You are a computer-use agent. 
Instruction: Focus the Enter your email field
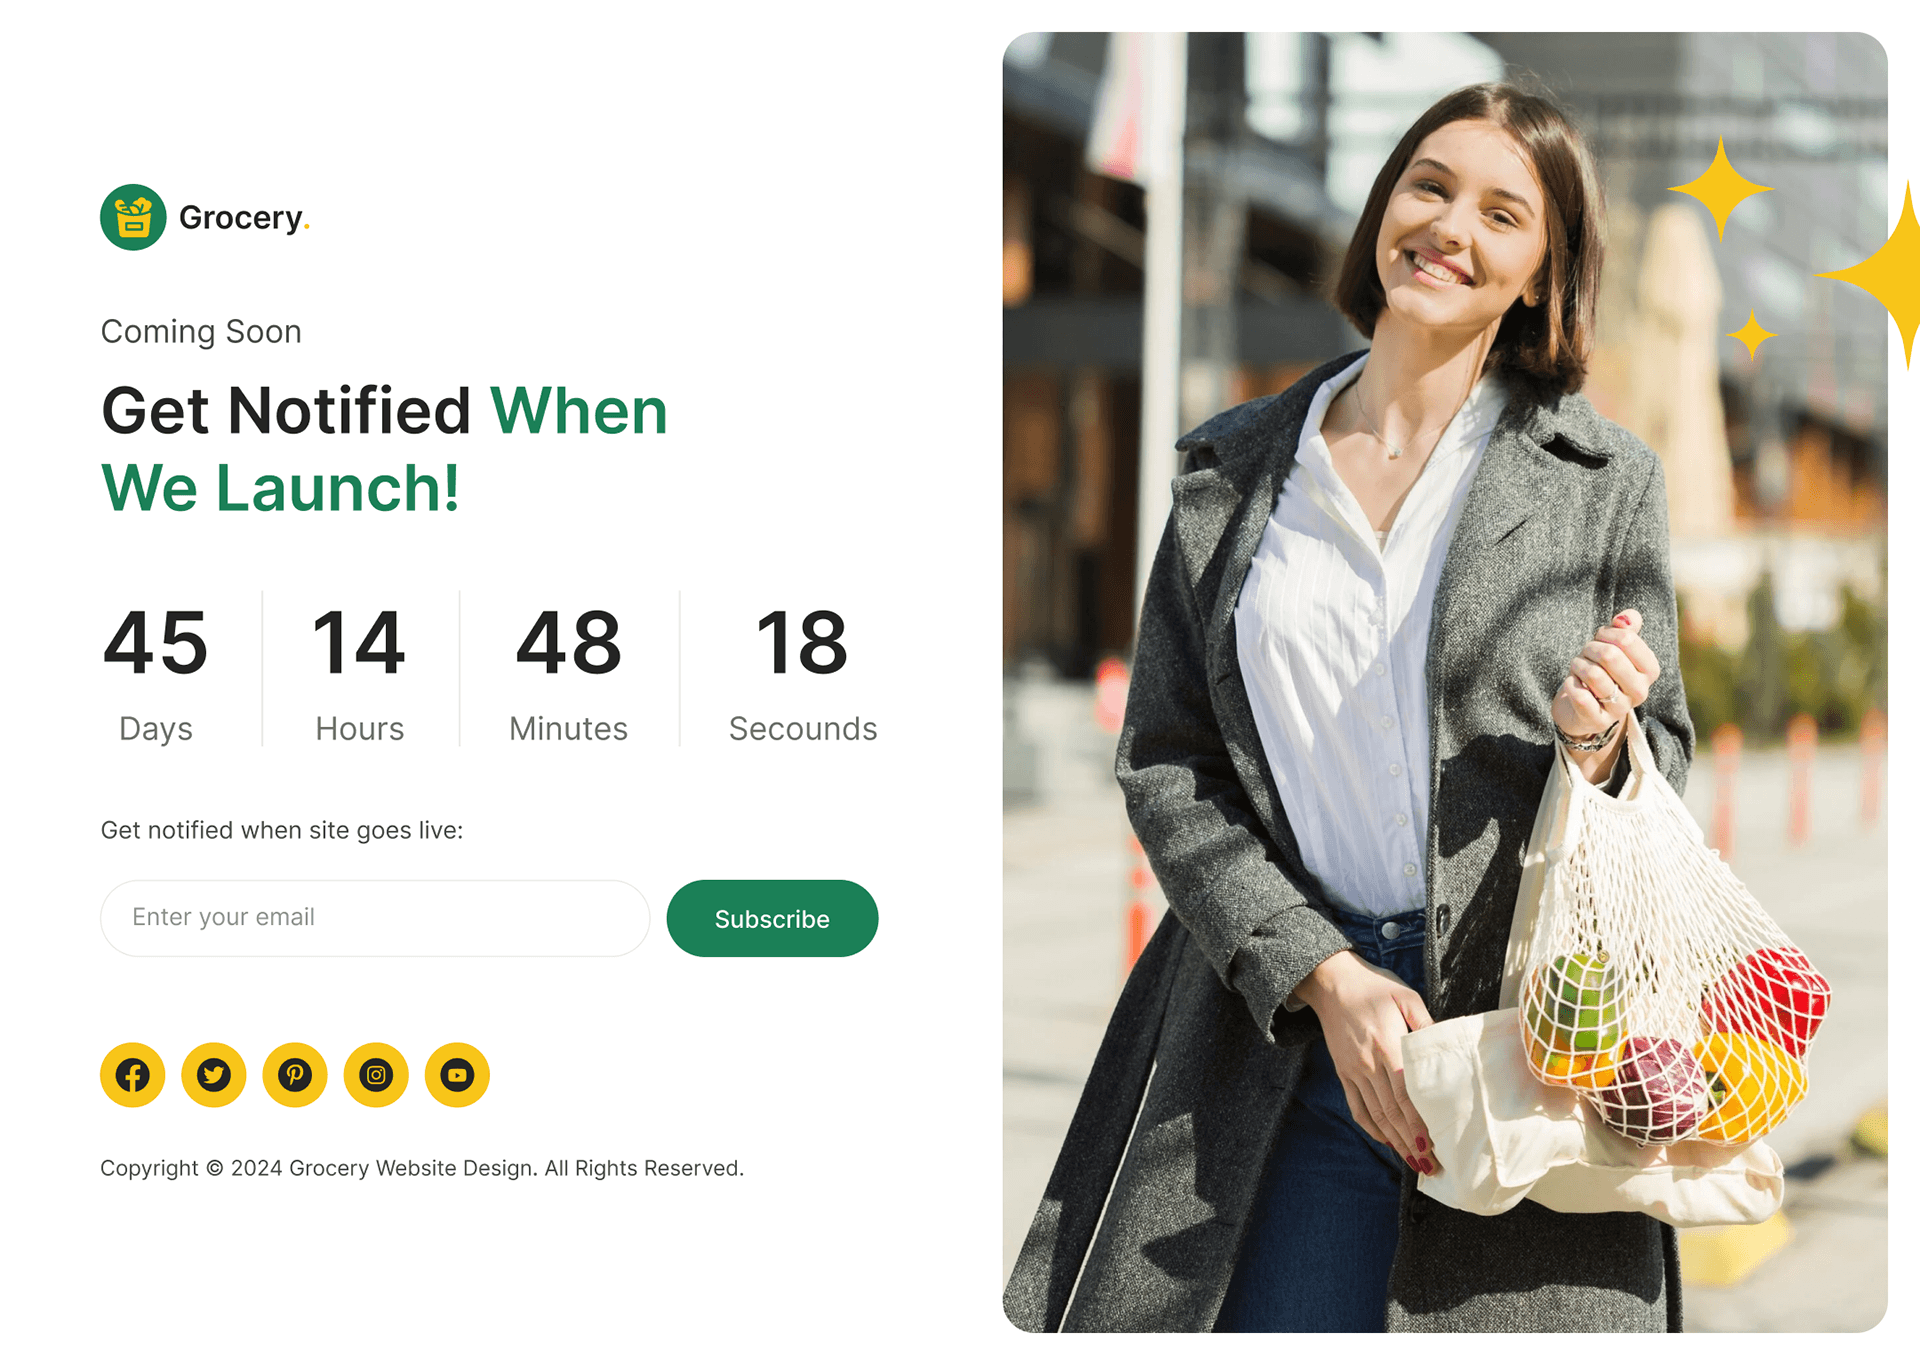pyautogui.click(x=375, y=918)
